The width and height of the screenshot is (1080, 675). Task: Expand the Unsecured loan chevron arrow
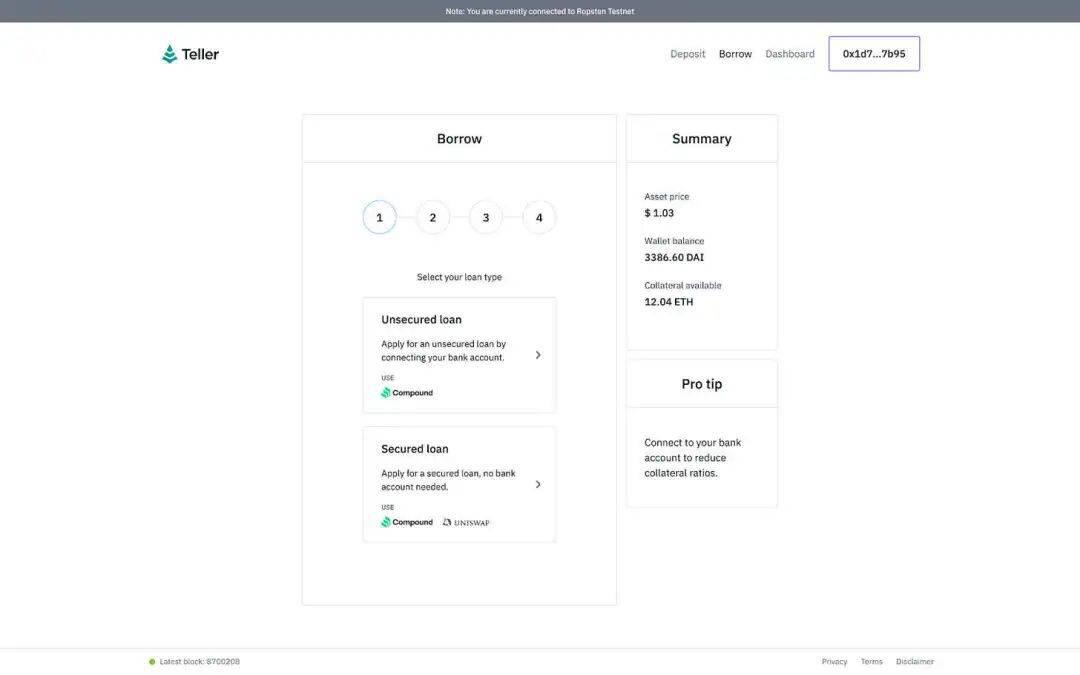point(538,355)
